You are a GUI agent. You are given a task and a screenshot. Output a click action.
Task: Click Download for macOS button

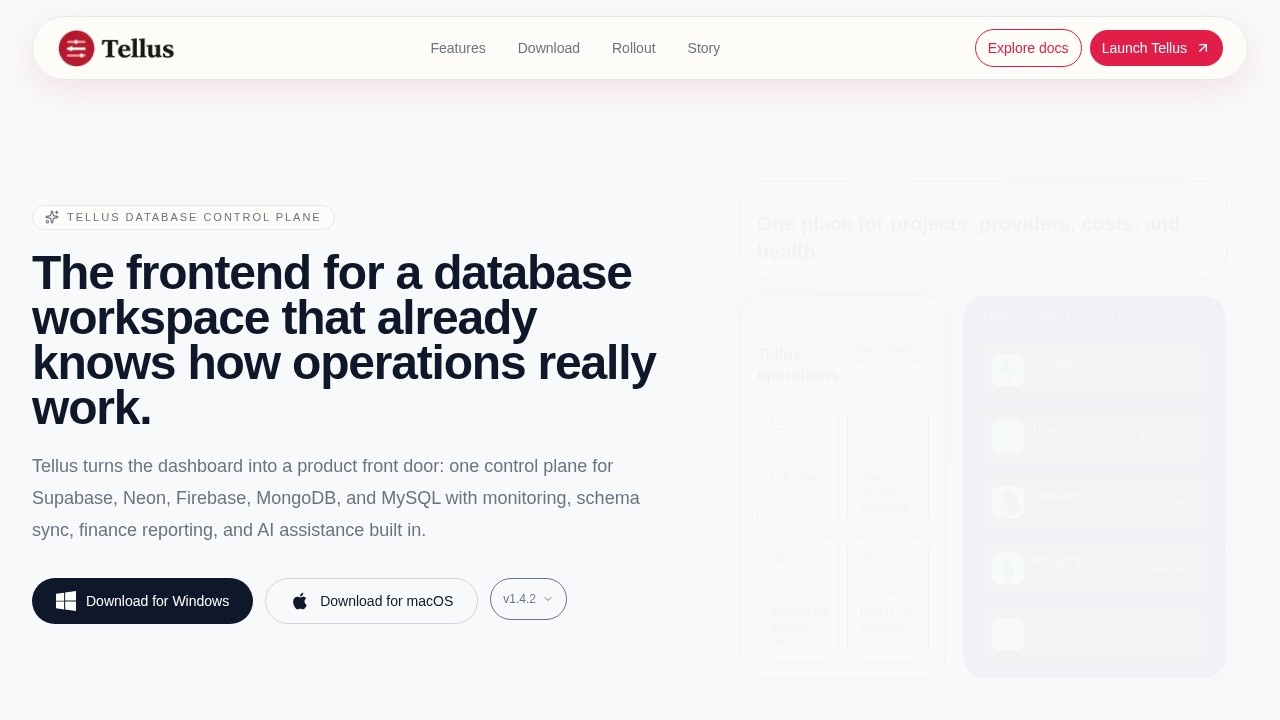[371, 601]
